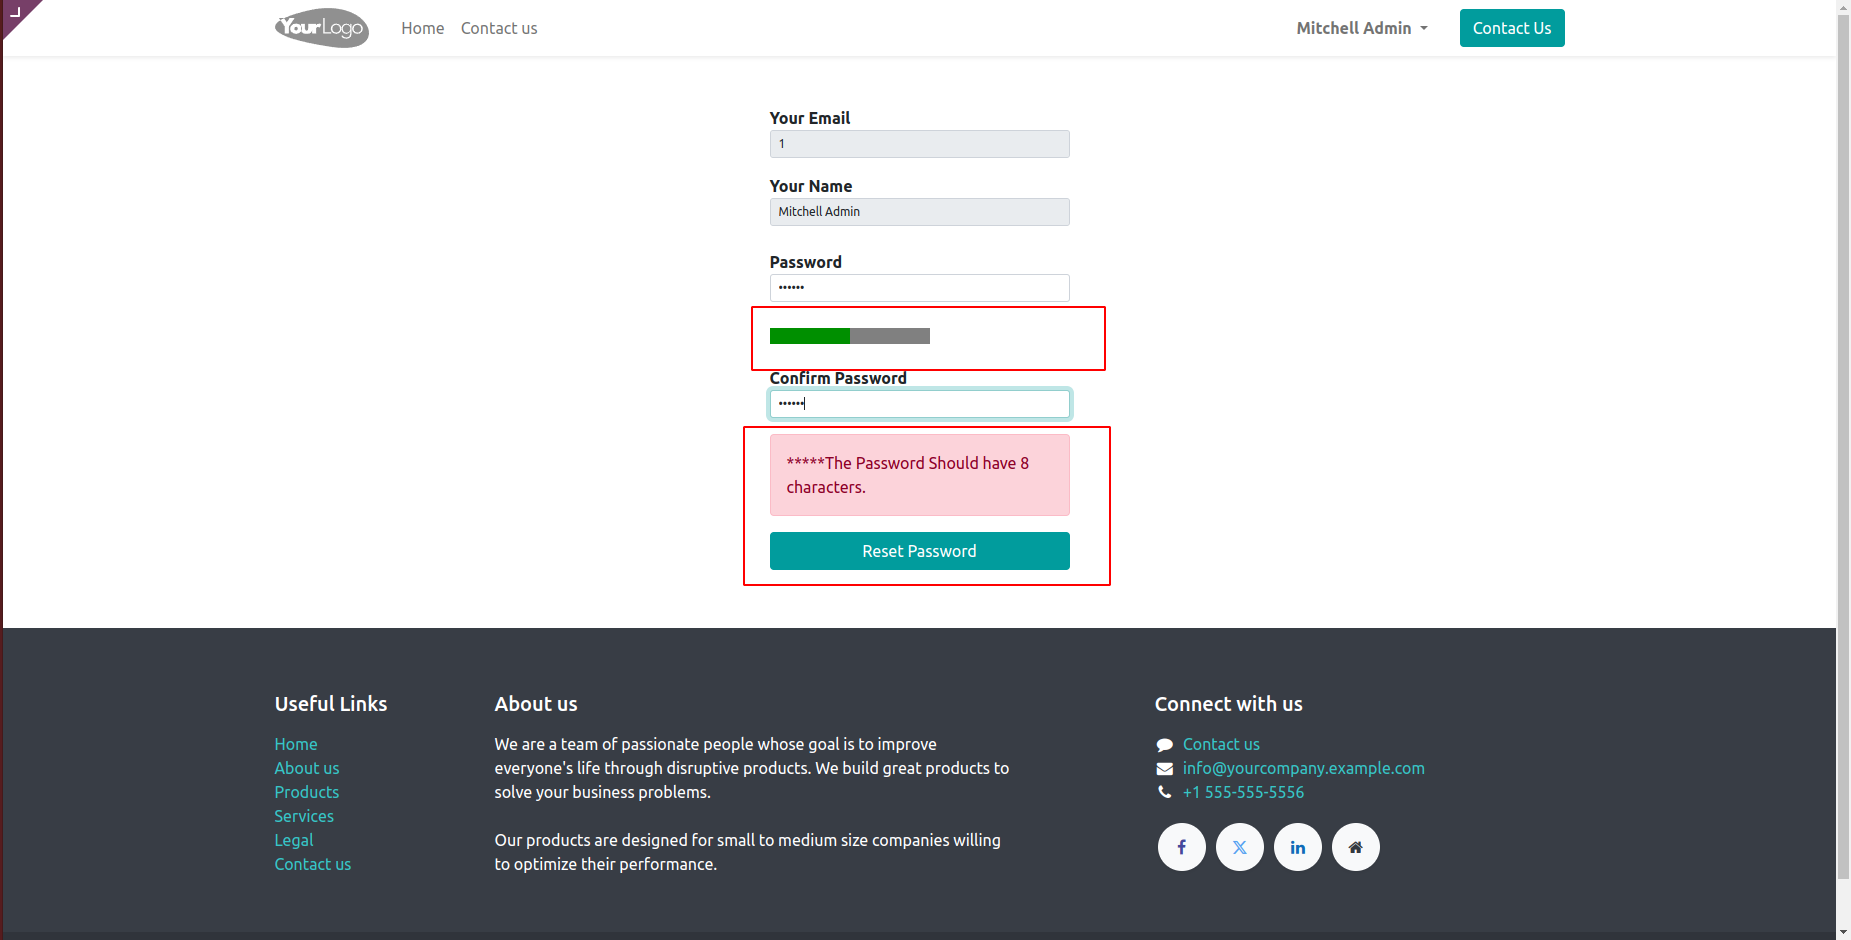Open the Home menu item in navbar
Image resolution: width=1851 pixels, height=940 pixels.
[x=422, y=28]
